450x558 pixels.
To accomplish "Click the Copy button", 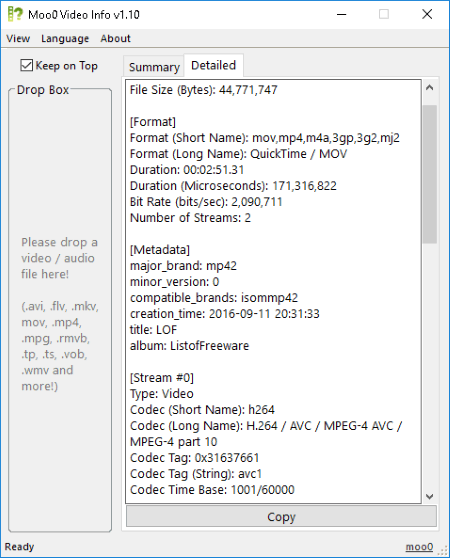I will pos(281,517).
